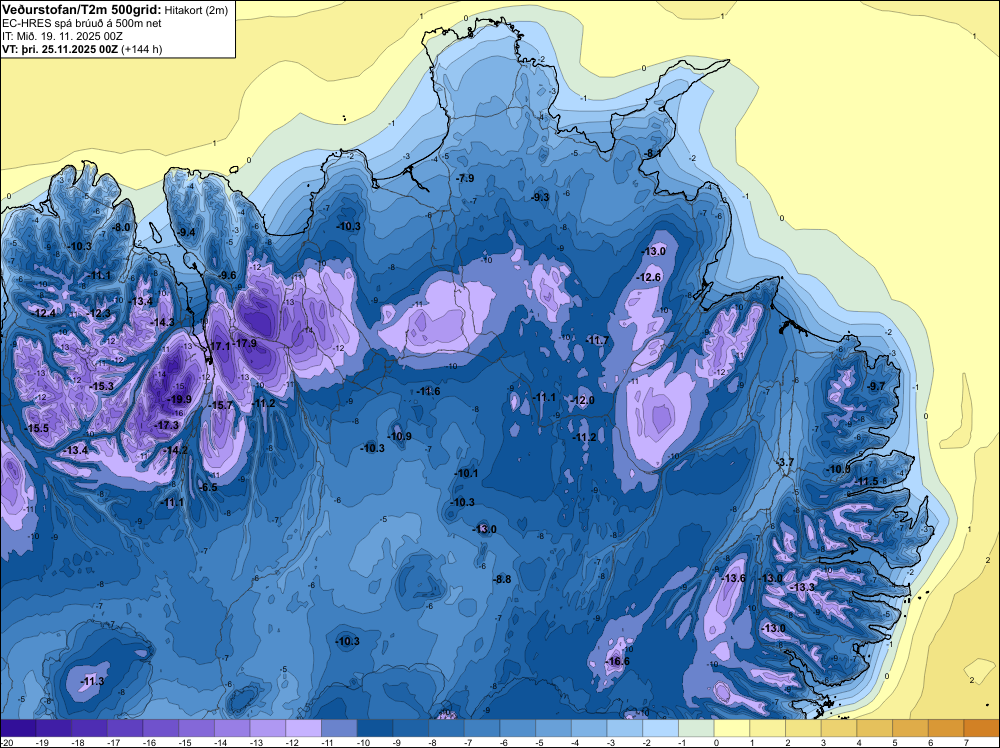Click the -10.9 temperature label
The image size is (1000, 748).
(399, 437)
